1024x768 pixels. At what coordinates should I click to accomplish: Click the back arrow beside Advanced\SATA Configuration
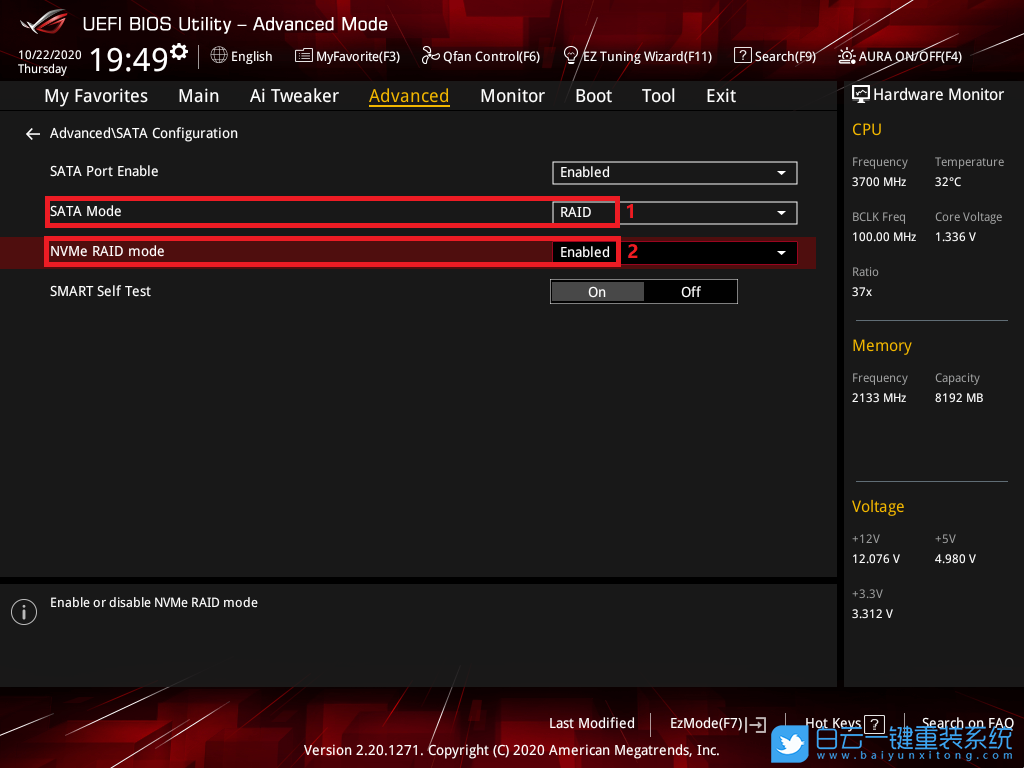point(33,134)
